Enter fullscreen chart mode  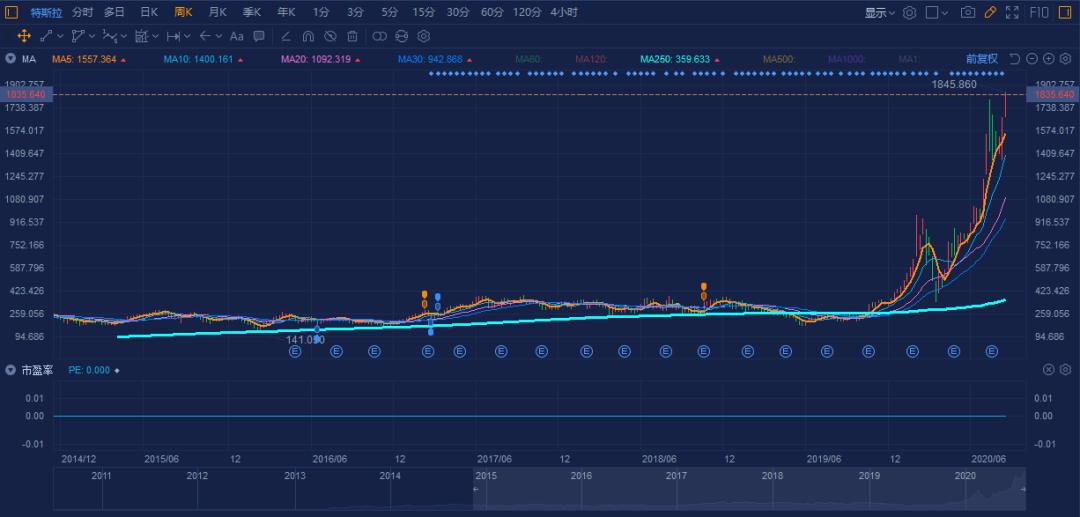click(x=1012, y=13)
